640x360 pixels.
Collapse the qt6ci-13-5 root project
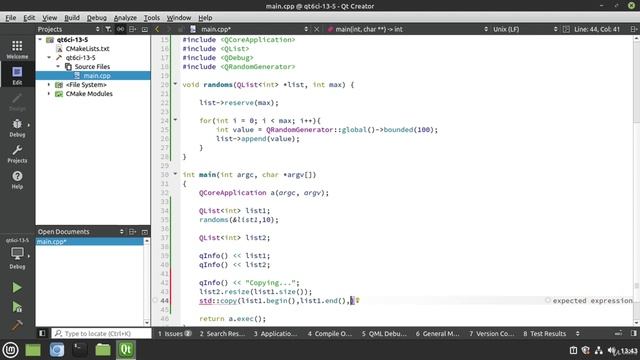[x=40, y=40]
